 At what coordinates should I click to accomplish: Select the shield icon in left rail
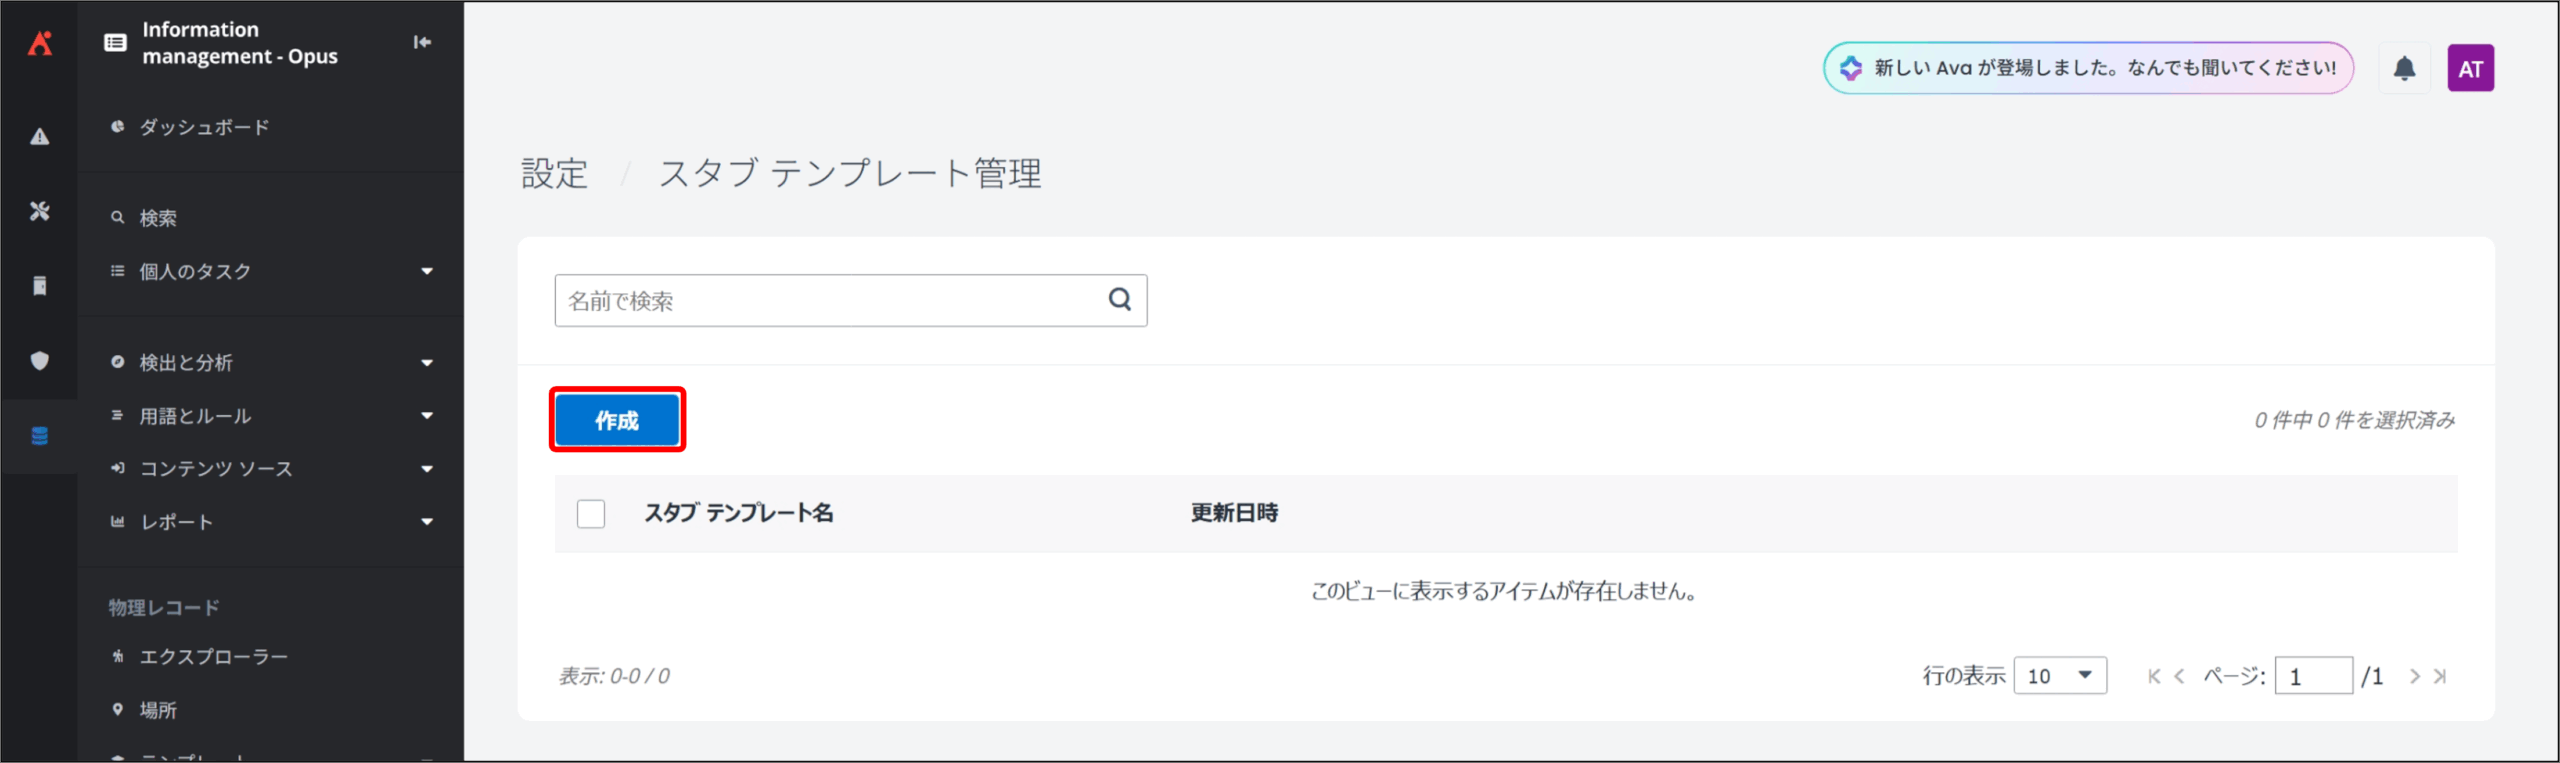[x=39, y=360]
